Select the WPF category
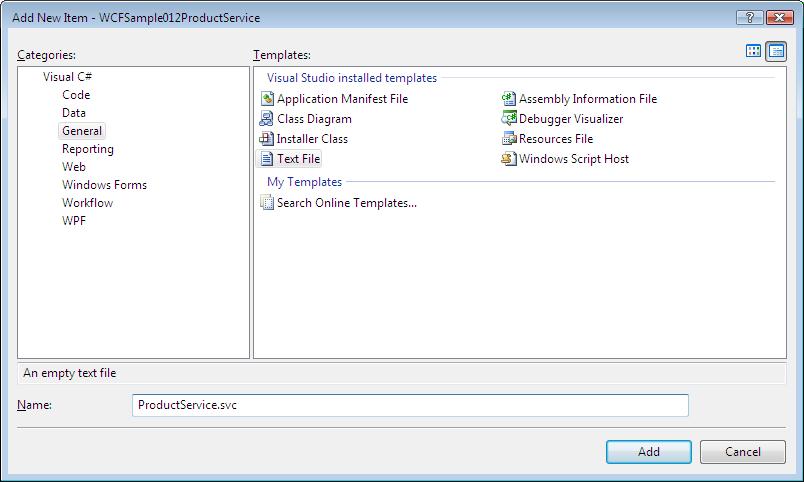The image size is (804, 482). (74, 220)
